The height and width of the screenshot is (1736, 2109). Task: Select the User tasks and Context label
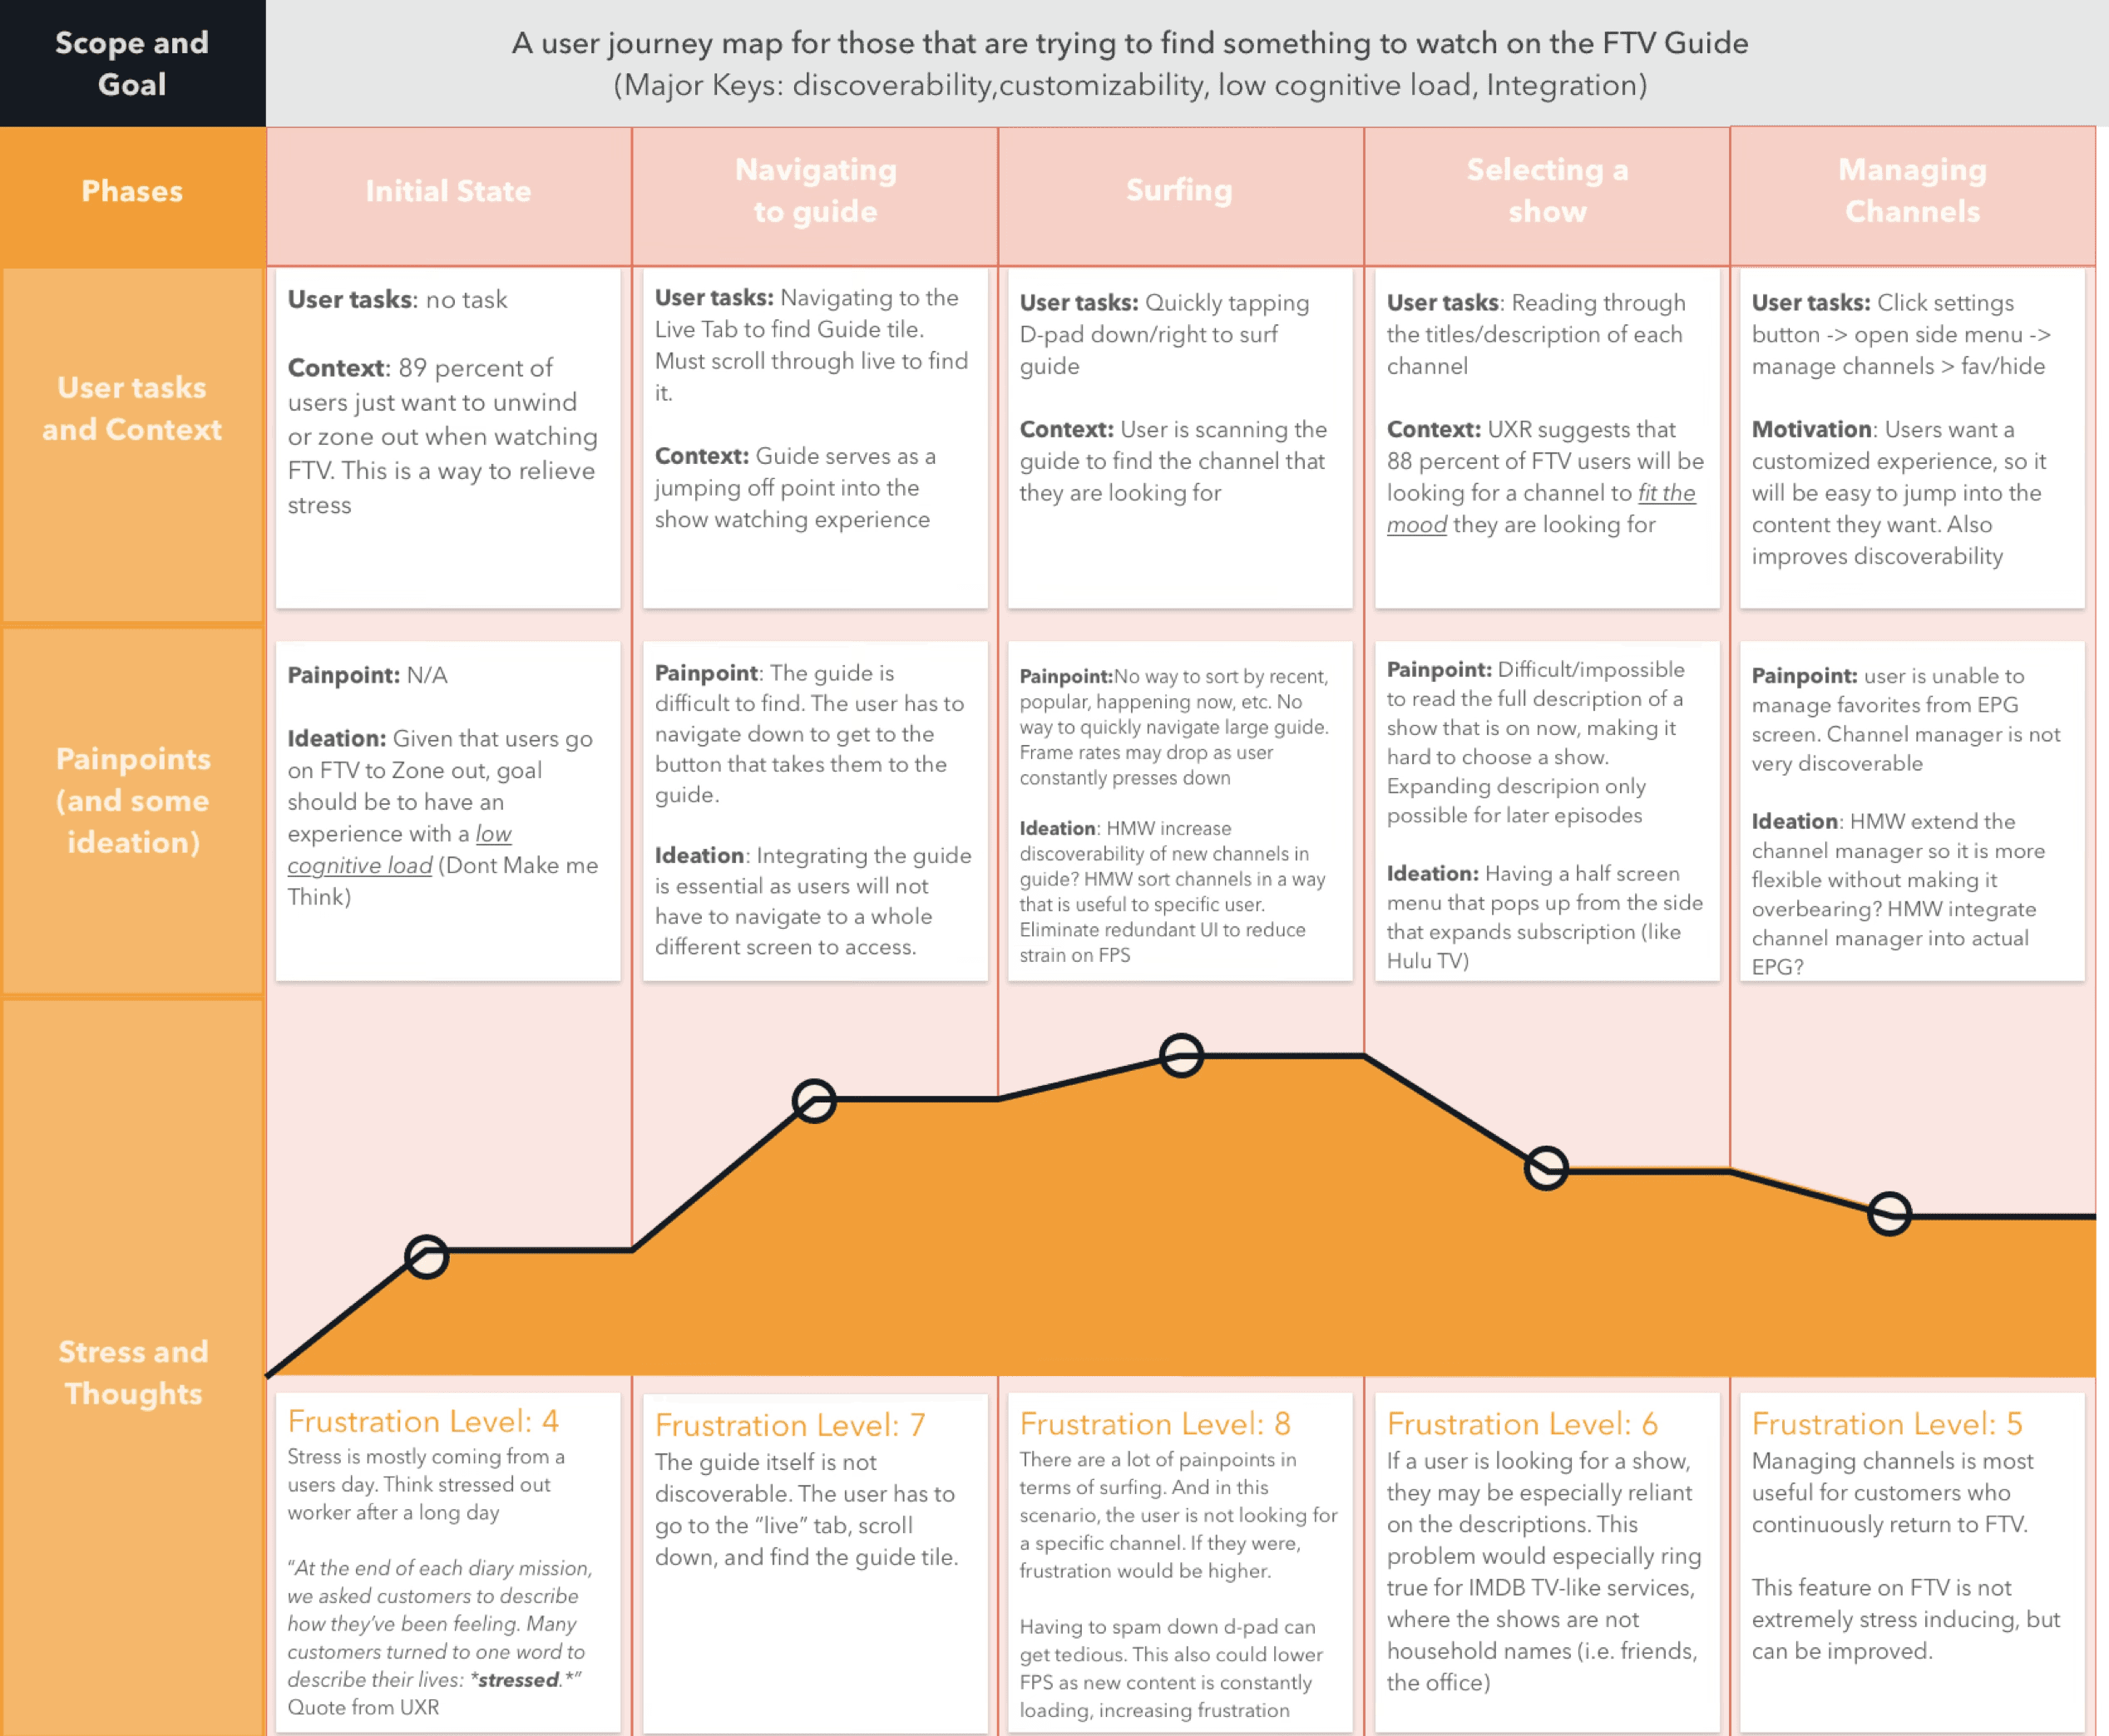point(132,408)
